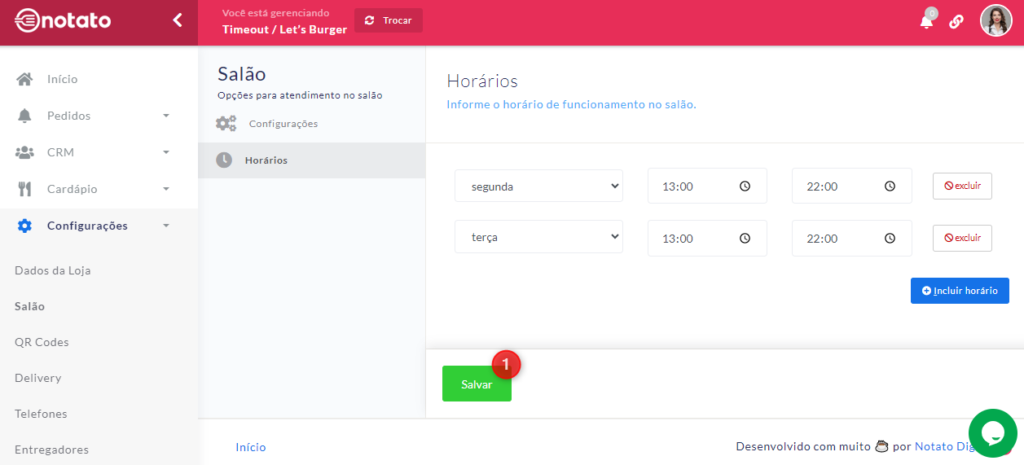This screenshot has width=1024, height=465.
Task: Click the clock icon in segunda start time
Action: [745, 186]
